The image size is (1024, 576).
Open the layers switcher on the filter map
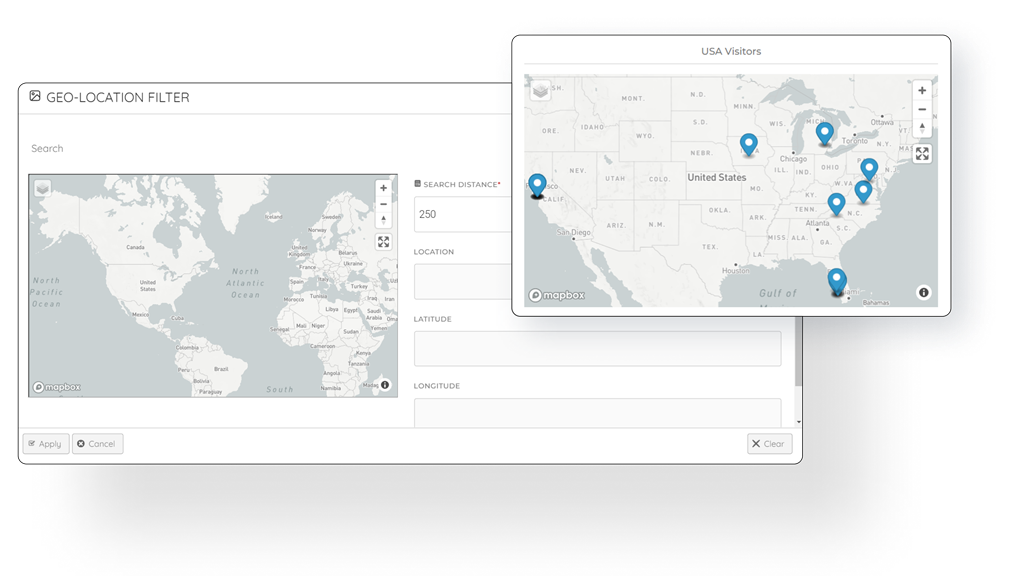click(43, 188)
